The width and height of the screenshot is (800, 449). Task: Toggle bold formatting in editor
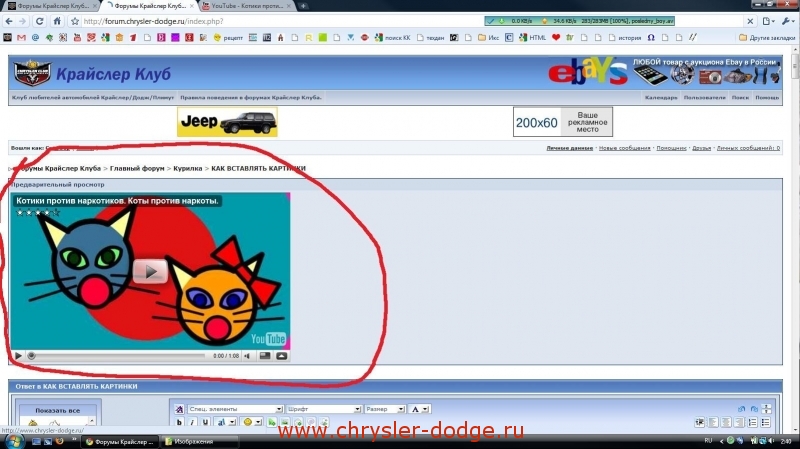point(179,422)
